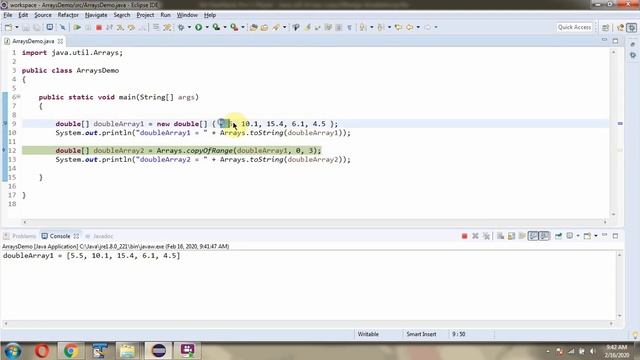Click the Previous Annotation icon
The width and height of the screenshot is (640, 360).
pyautogui.click(x=380, y=27)
